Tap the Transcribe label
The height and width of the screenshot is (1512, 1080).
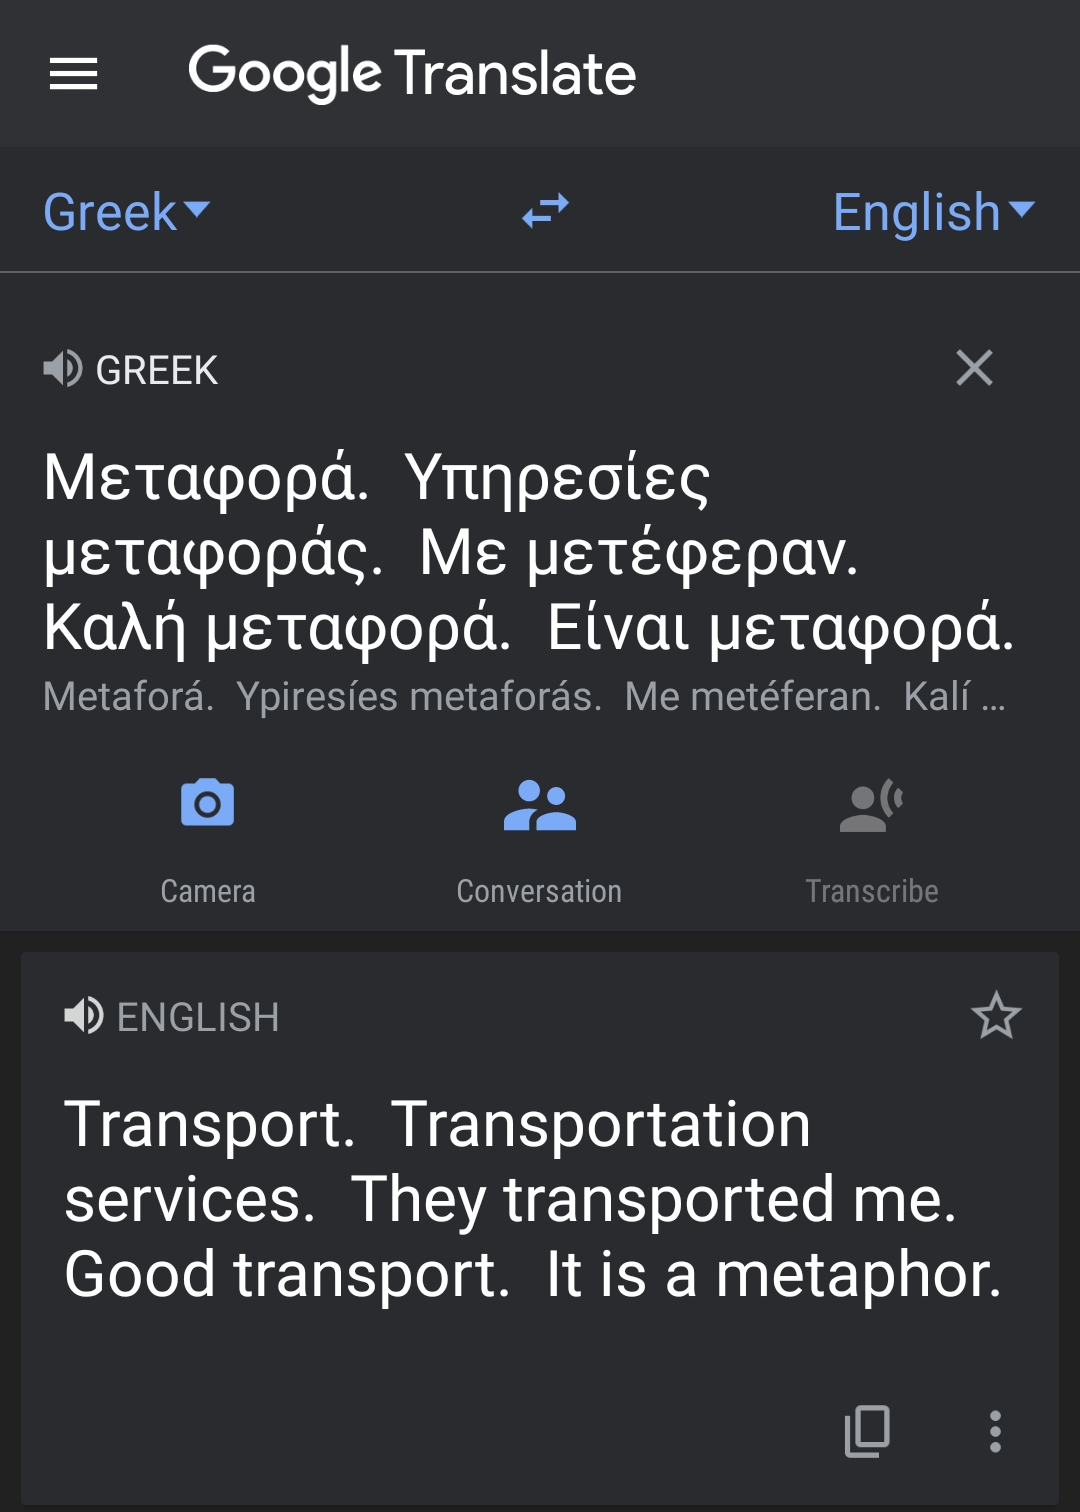[872, 891]
